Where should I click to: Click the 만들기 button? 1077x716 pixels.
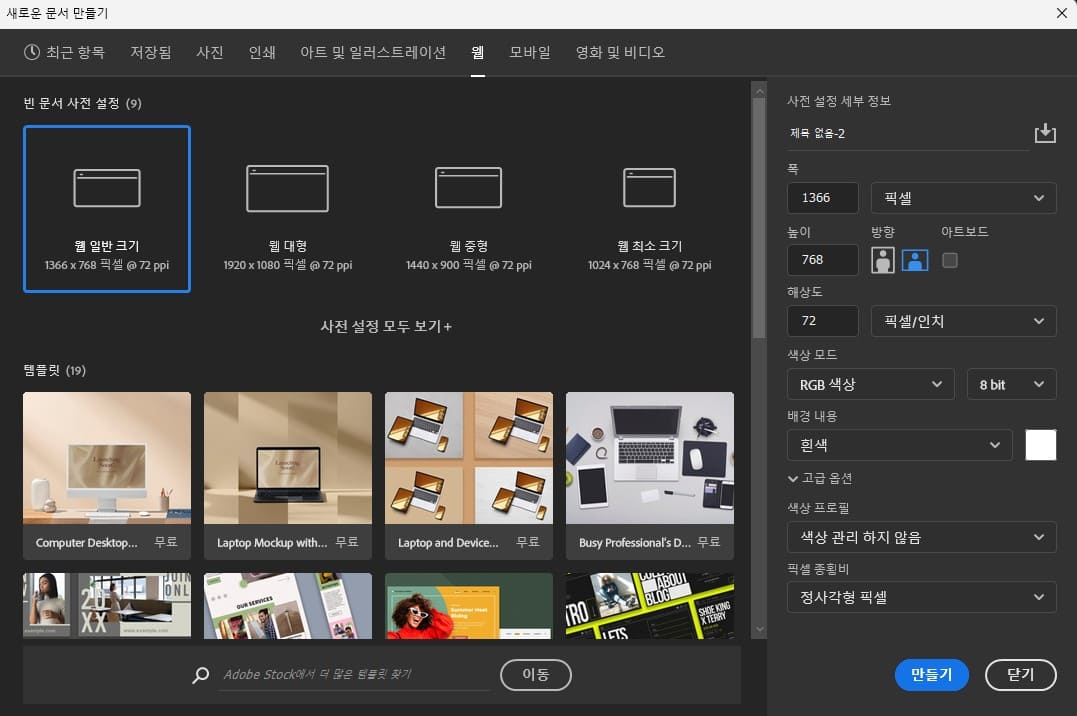coord(931,674)
